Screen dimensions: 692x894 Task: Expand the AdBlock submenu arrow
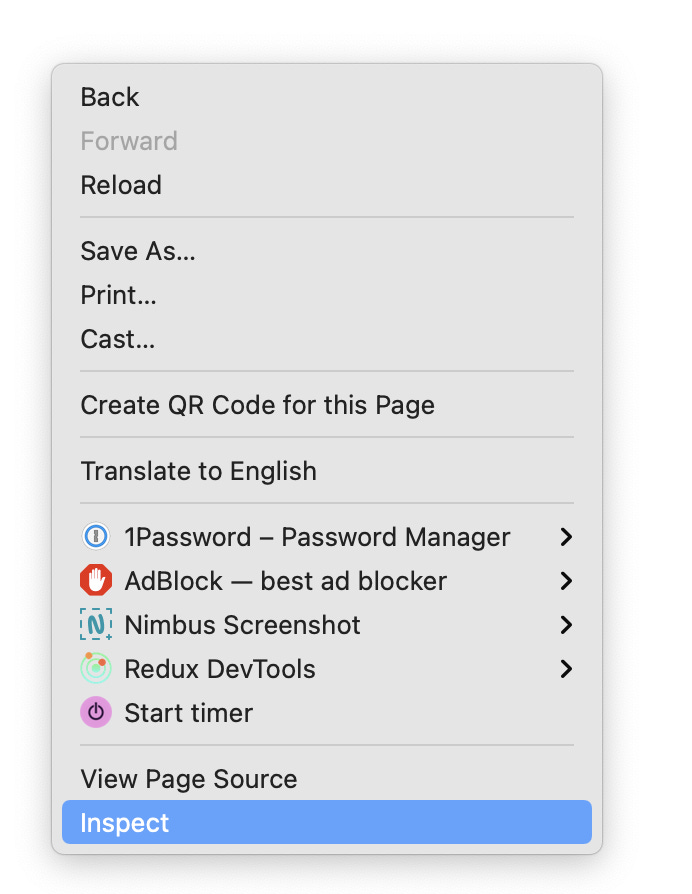coord(567,581)
